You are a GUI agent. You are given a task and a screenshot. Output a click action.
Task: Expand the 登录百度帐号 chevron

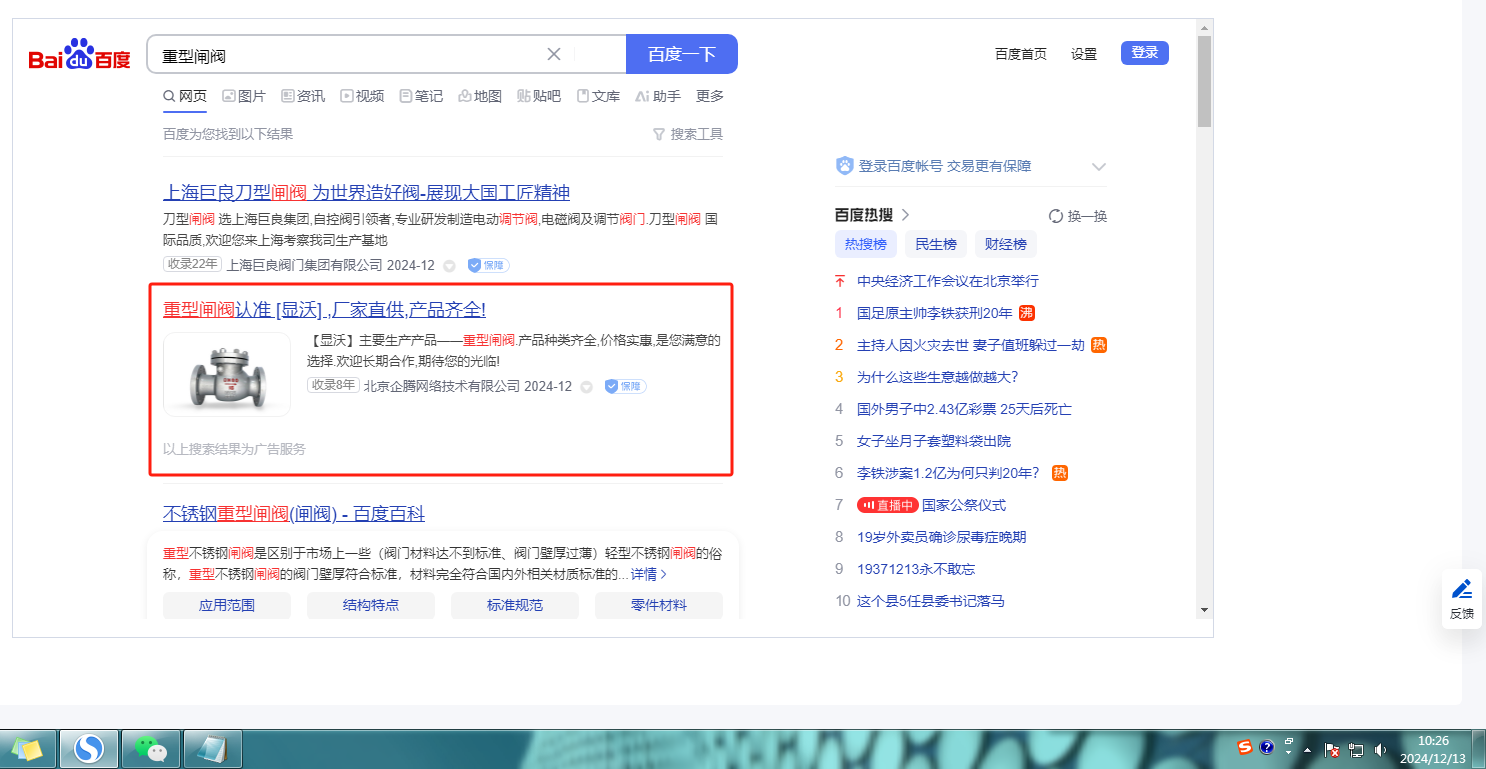(1099, 166)
